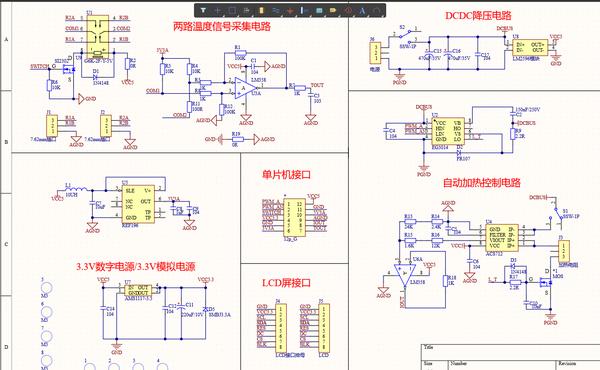Open the align objects tool
600x370 pixels.
point(246,11)
